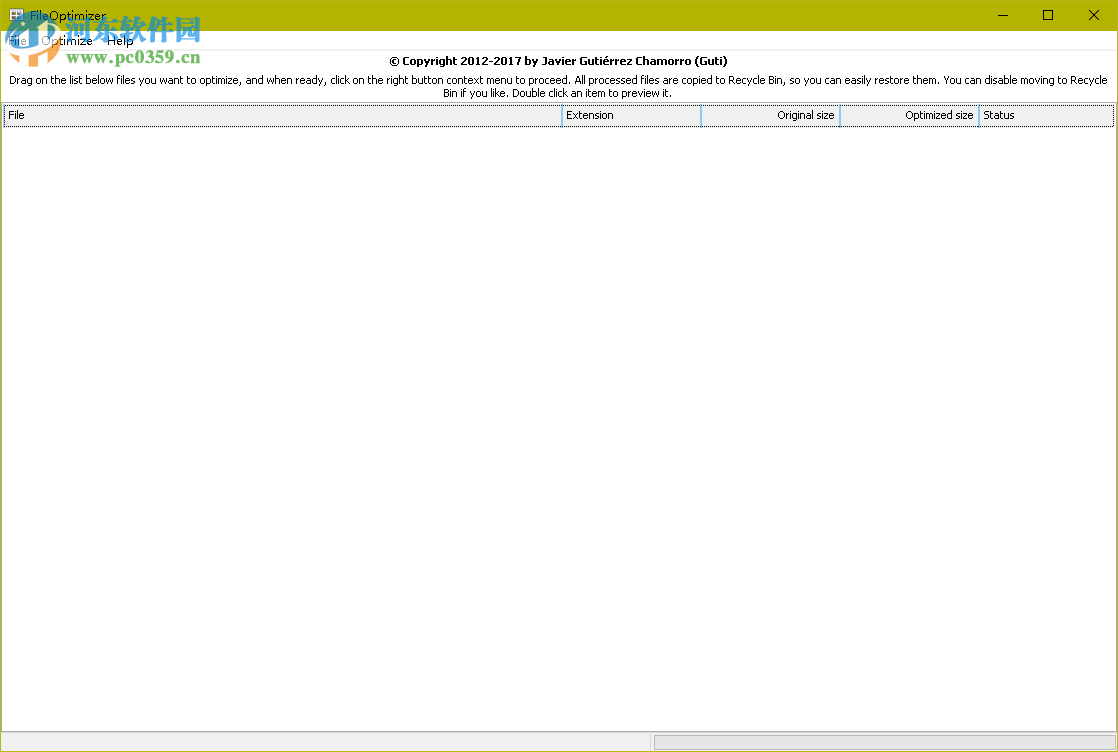Viewport: 1118px width, 752px height.
Task: Sort files by Original size
Action: tap(770, 115)
